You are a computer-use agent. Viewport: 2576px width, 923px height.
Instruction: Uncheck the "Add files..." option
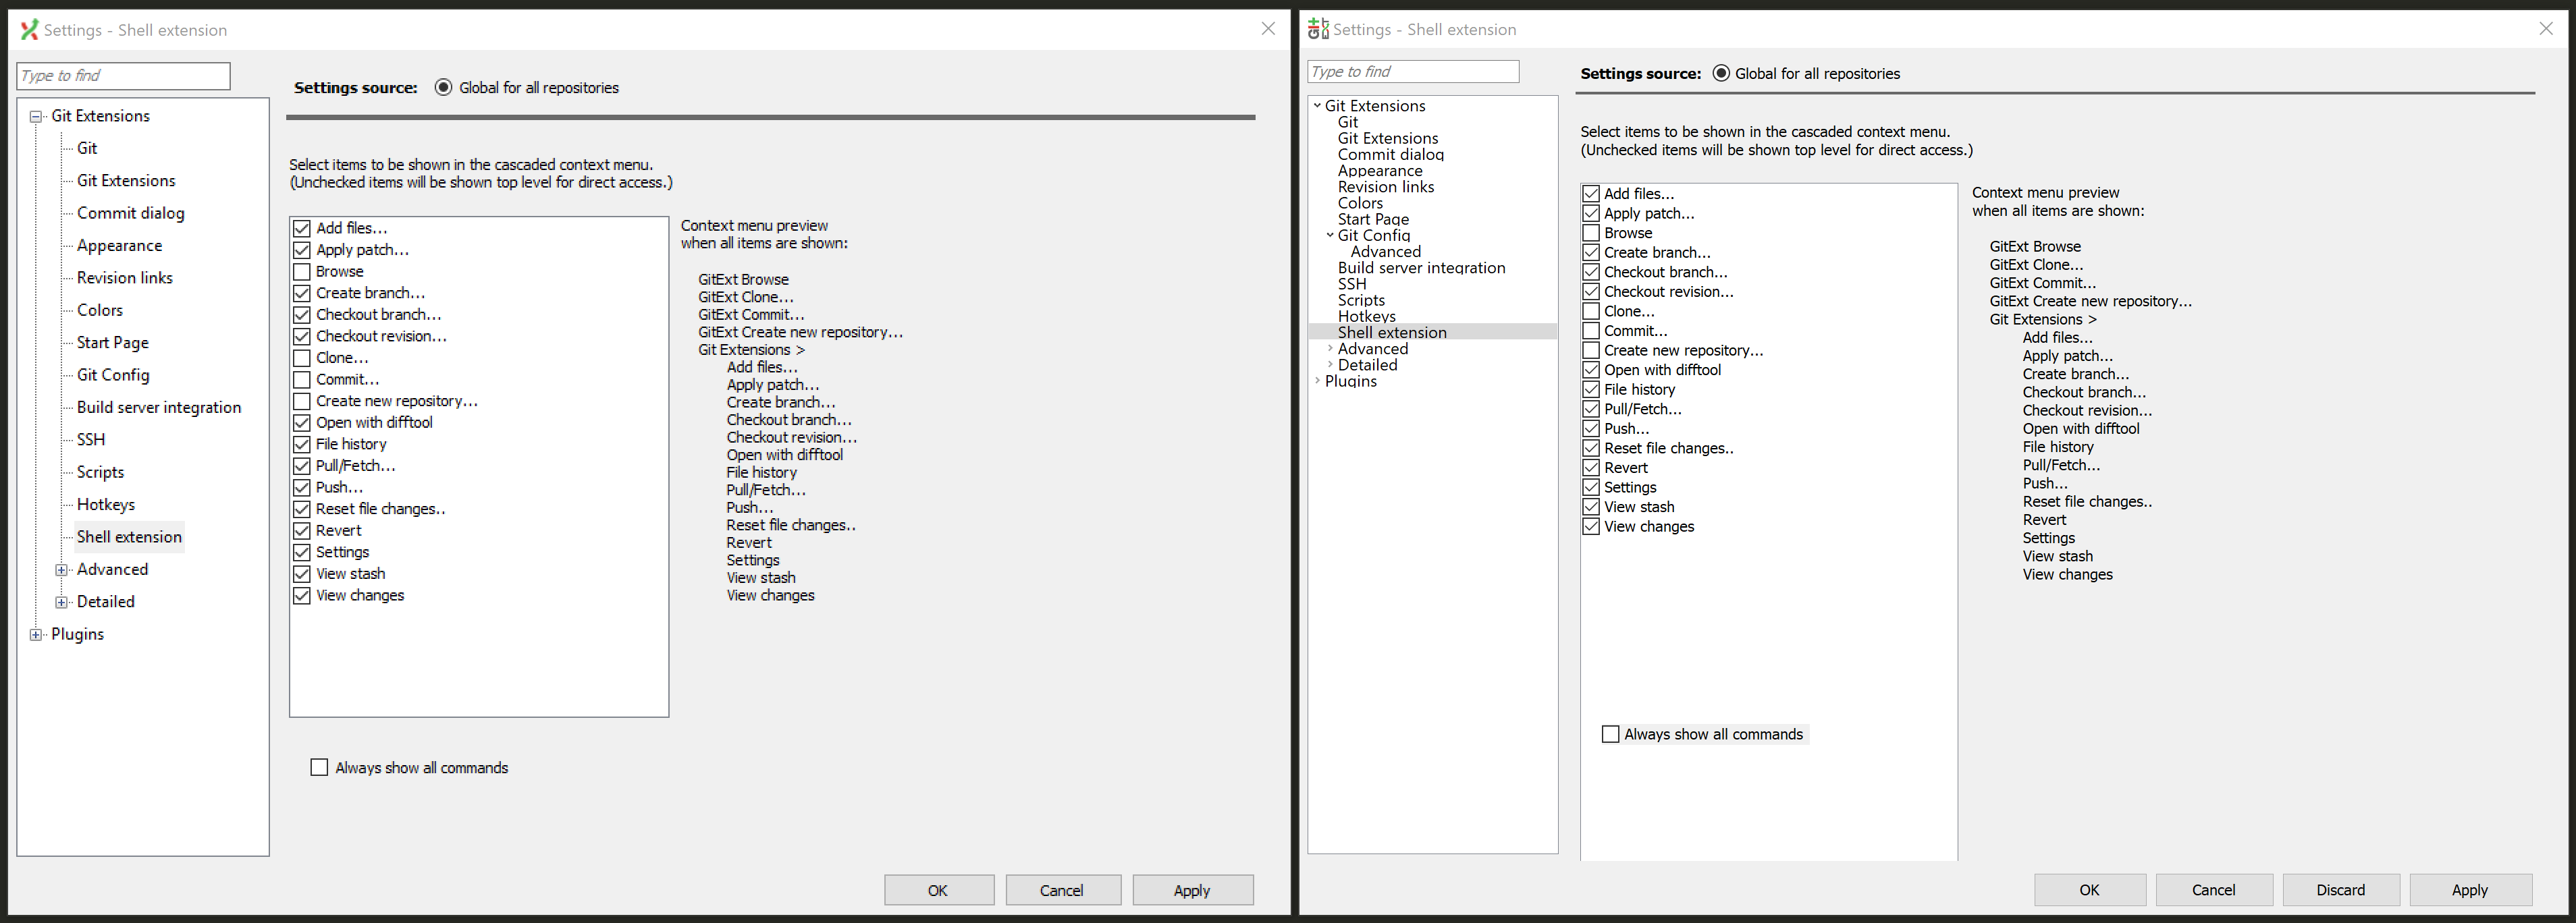(x=303, y=228)
